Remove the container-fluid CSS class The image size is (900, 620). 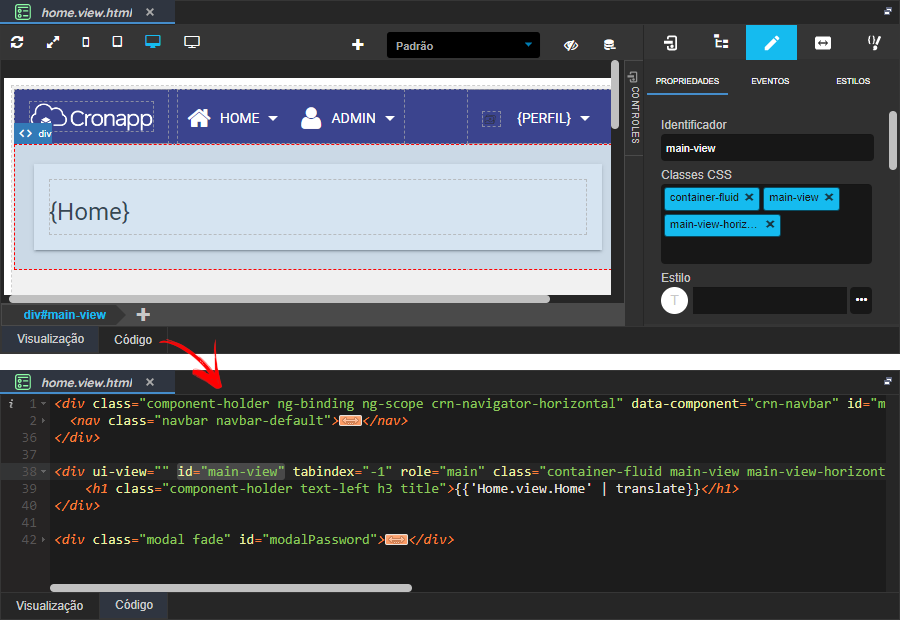749,197
